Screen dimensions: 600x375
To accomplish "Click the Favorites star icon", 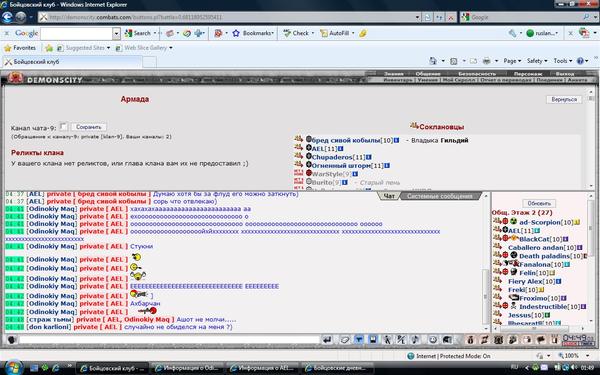I will point(8,48).
